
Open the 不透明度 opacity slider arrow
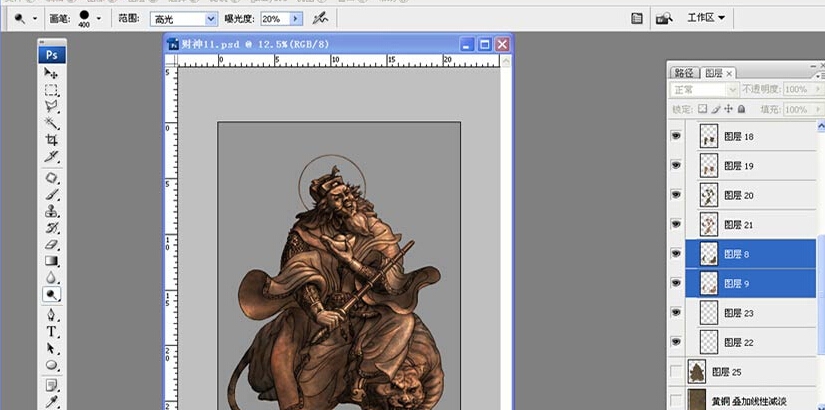point(817,89)
